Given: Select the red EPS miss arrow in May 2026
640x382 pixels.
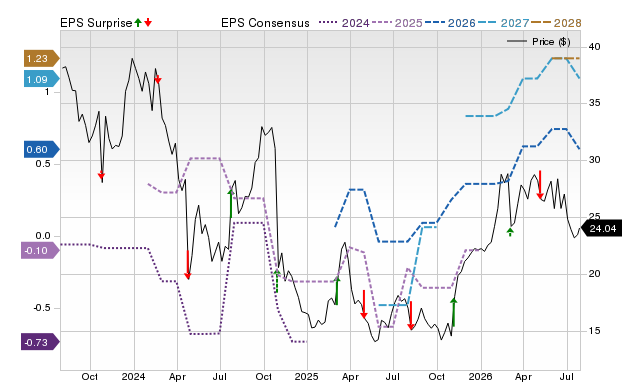Looking at the screenshot, I should click(540, 185).
